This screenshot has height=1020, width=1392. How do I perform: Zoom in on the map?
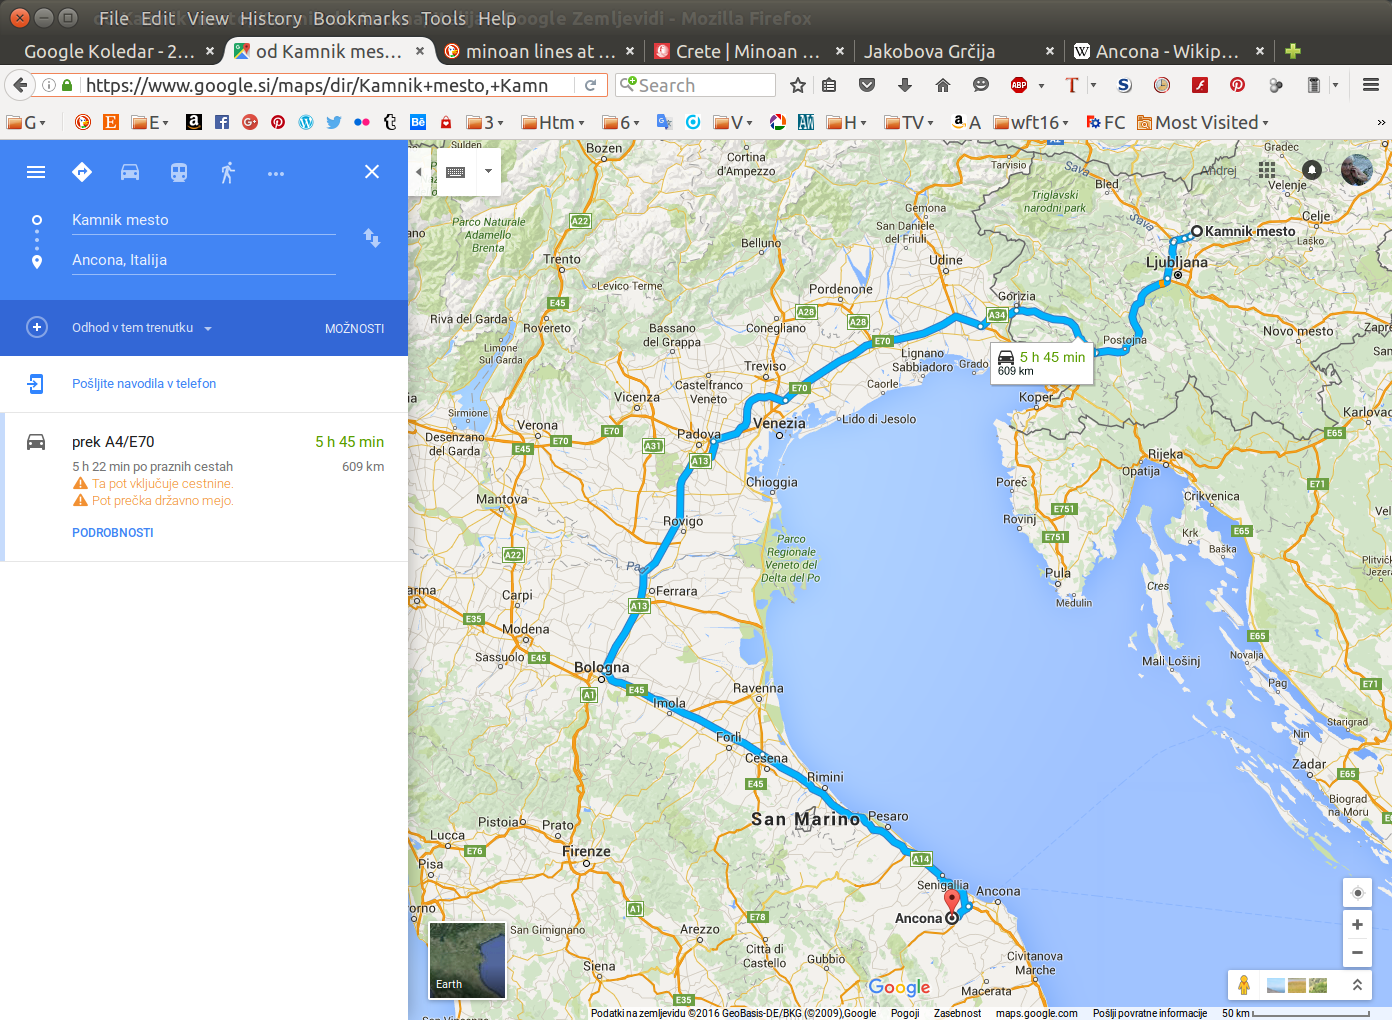pos(1357,925)
